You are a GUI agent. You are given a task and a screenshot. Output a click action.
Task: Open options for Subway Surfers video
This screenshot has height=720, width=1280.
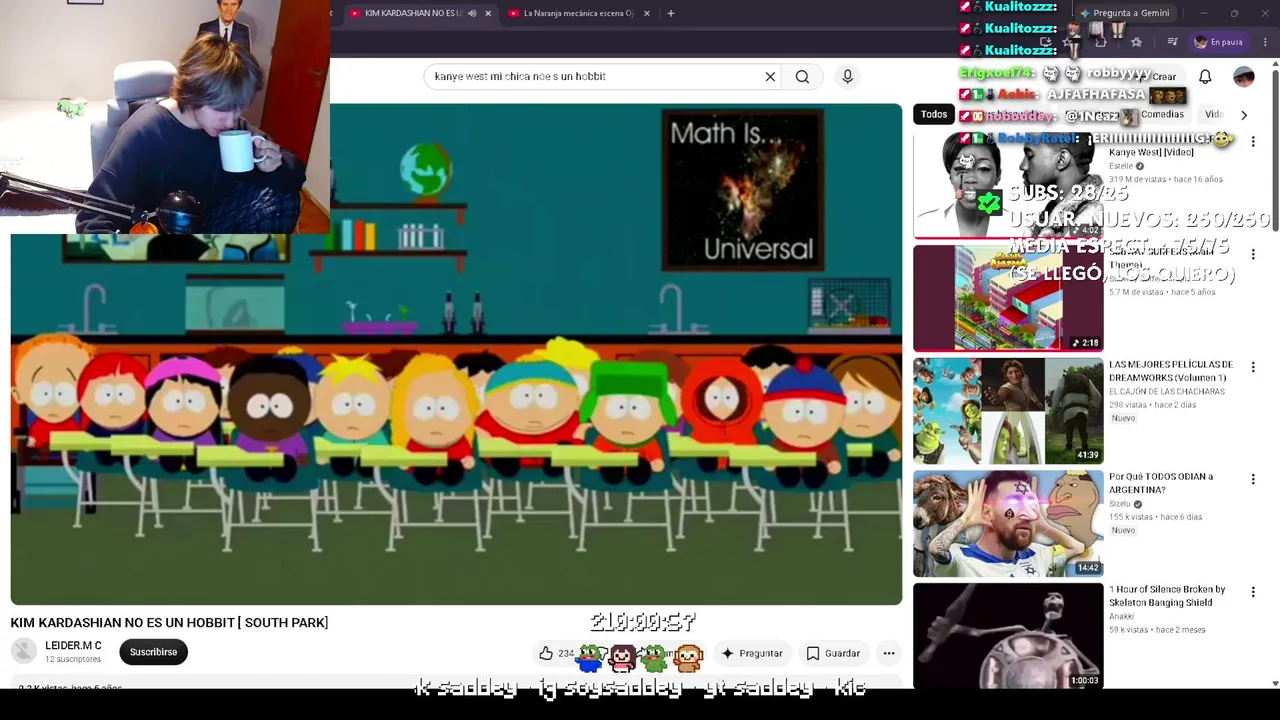(x=1253, y=255)
